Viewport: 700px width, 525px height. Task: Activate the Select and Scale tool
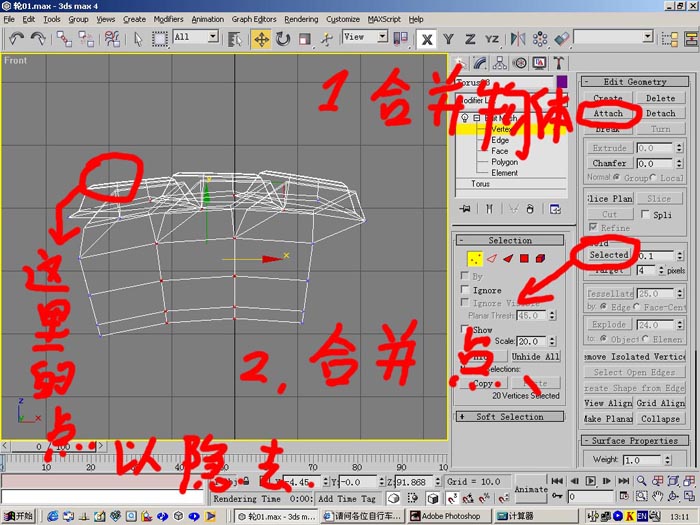(x=305, y=39)
